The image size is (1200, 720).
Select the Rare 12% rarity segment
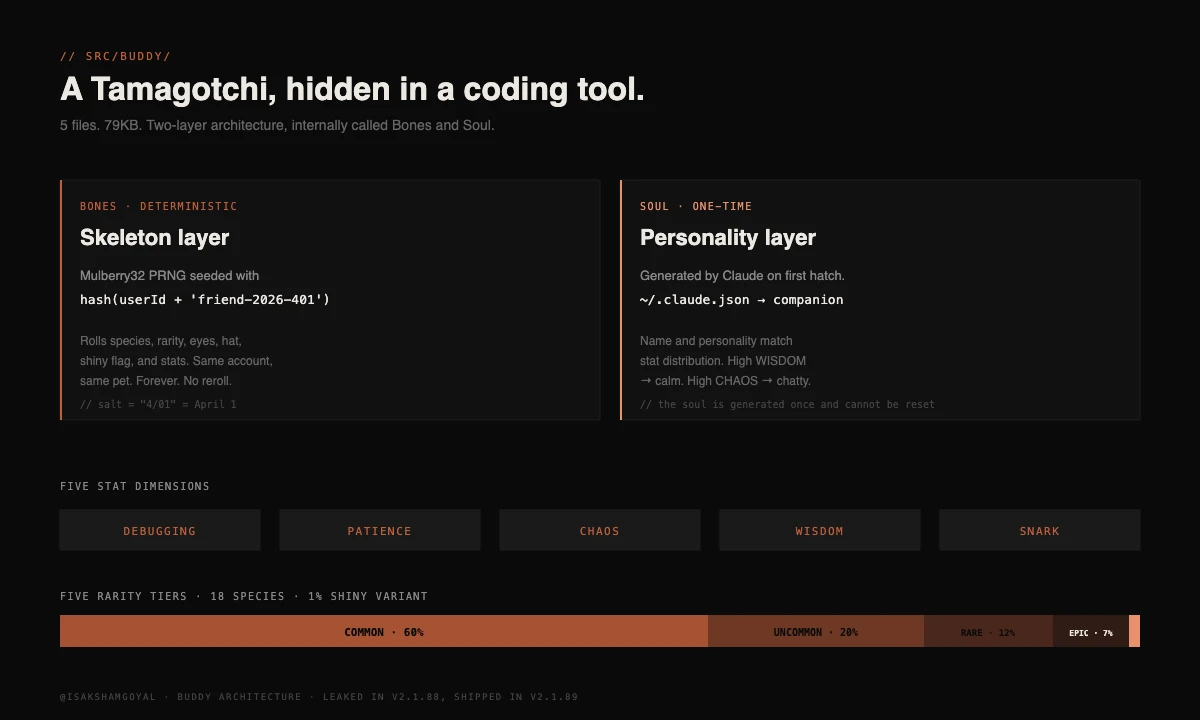[988, 632]
